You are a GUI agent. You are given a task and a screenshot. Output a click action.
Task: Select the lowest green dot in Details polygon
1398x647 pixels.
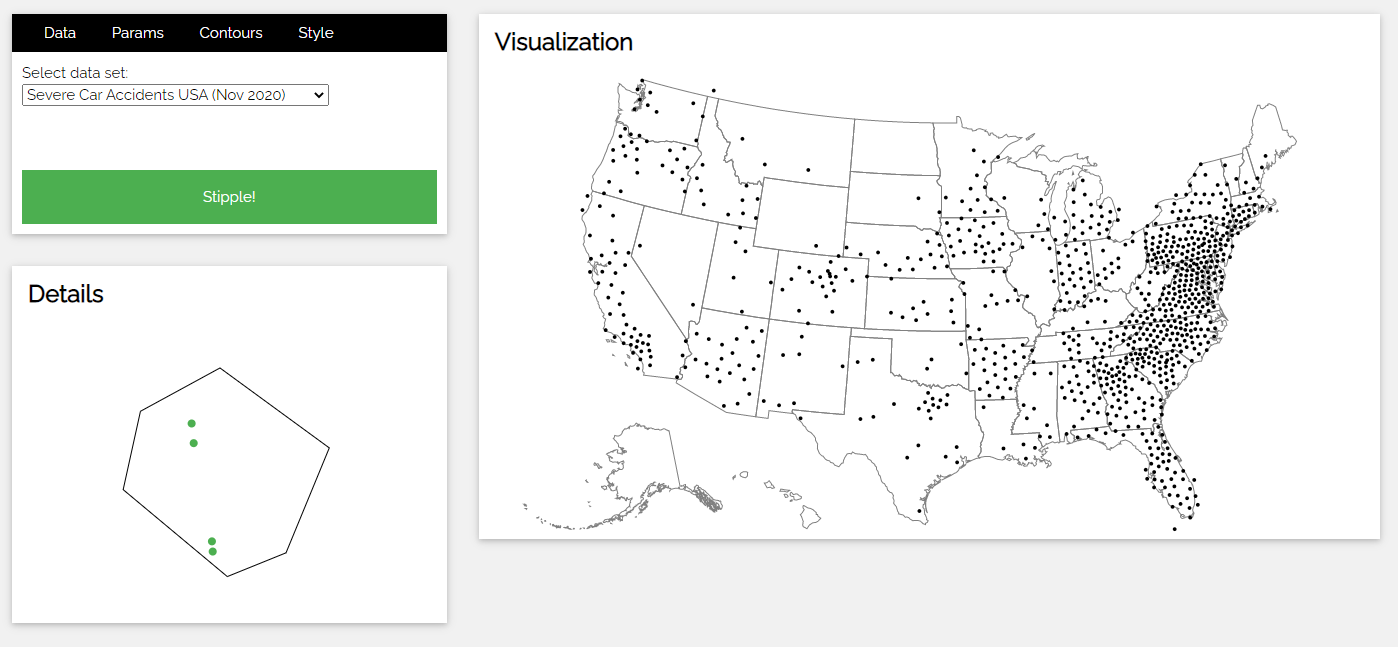click(x=213, y=551)
